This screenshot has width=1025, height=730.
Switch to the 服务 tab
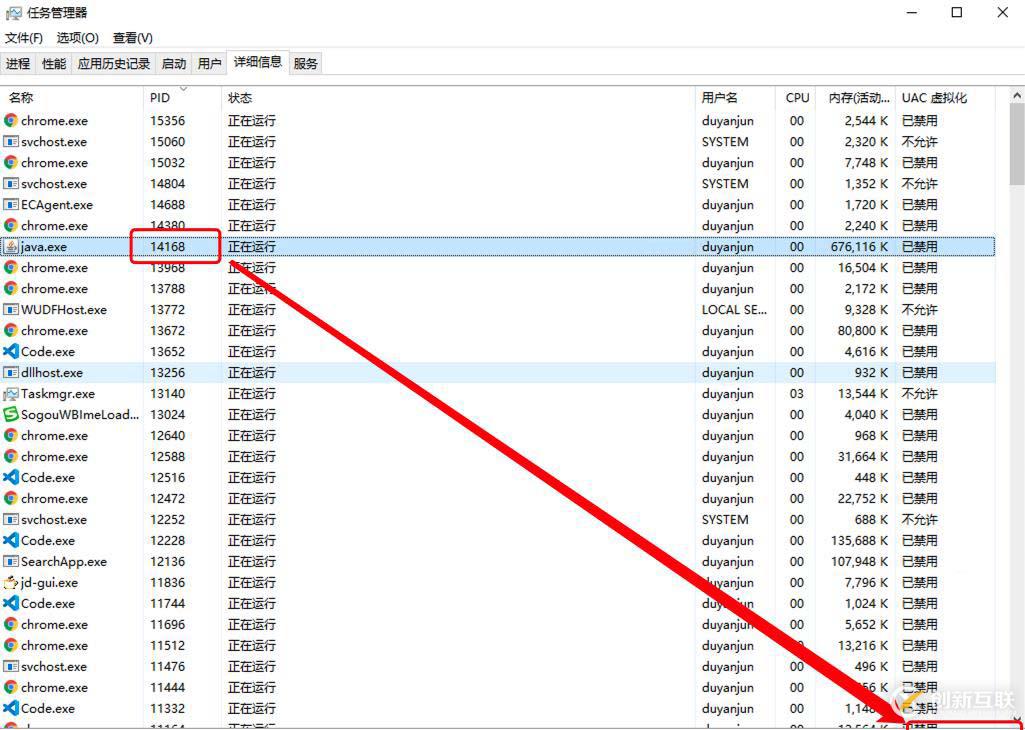coord(305,63)
